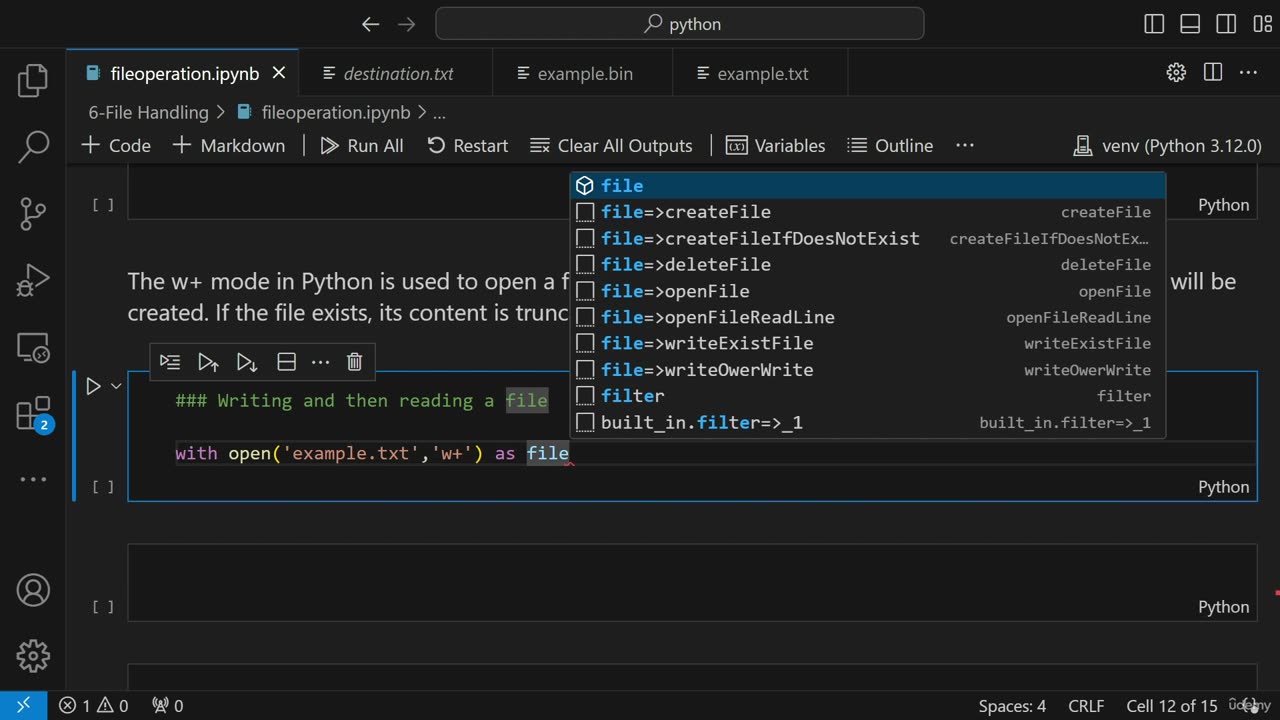Change end of line sequence CRLF
1280x720 pixels.
[x=1086, y=705]
